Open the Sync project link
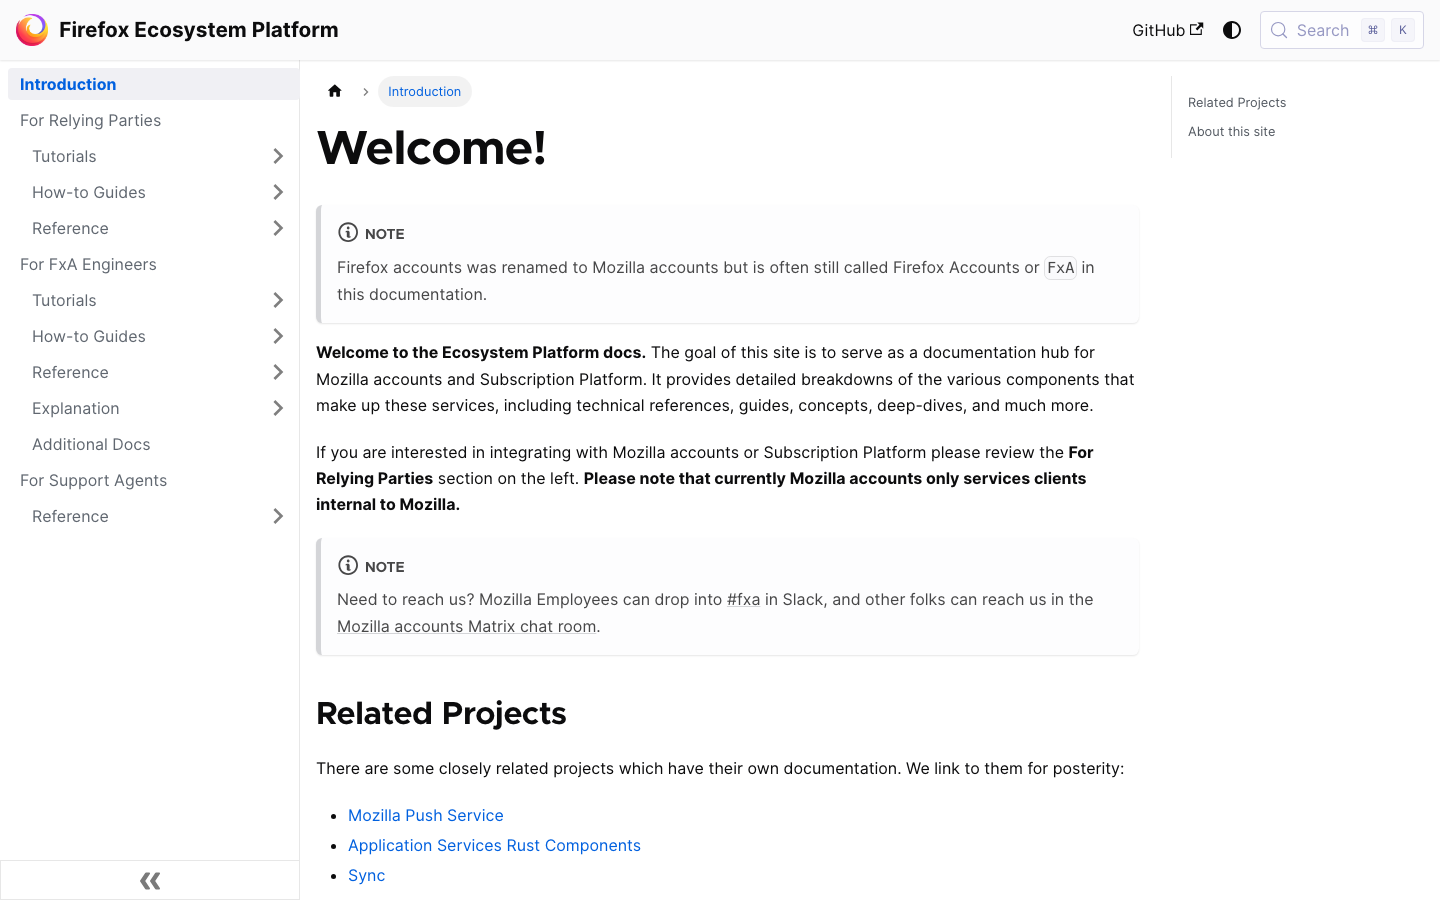Screen dimensions: 1440x900 pyautogui.click(x=366, y=875)
